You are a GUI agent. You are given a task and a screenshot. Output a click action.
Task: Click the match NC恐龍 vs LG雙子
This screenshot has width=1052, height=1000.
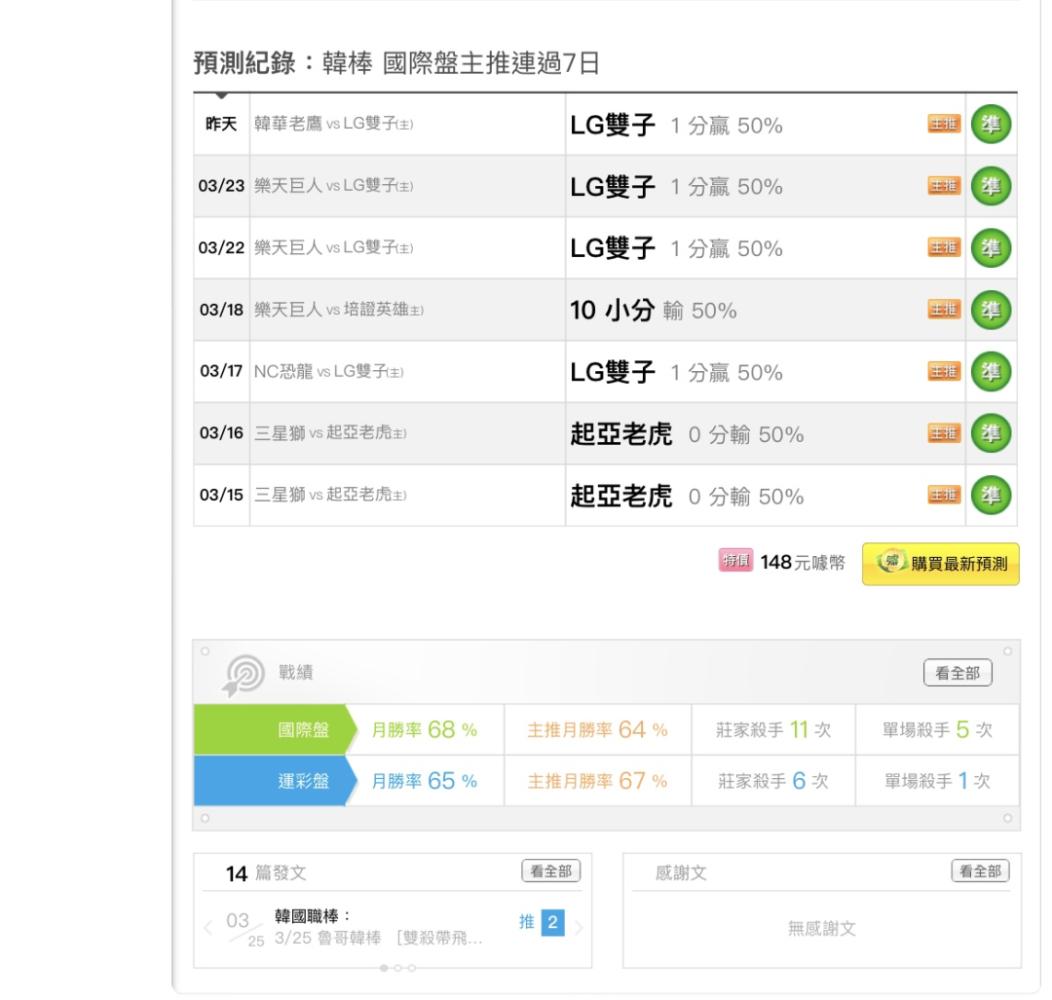tap(329, 371)
